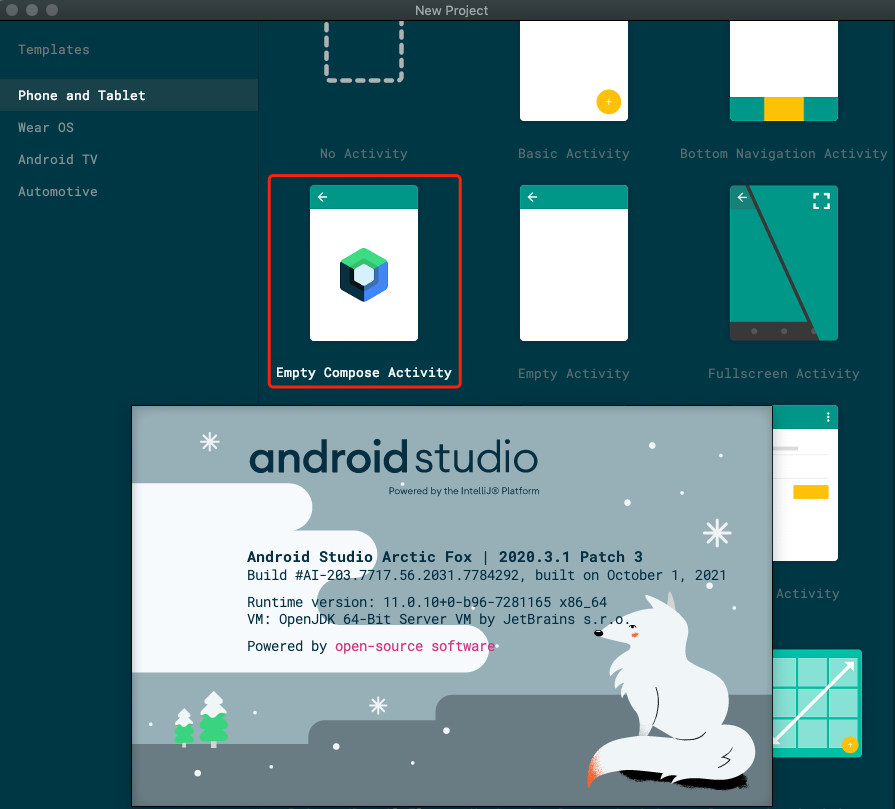Screen dimensions: 895x809
Task: Click the No Activity label
Action: (364, 154)
